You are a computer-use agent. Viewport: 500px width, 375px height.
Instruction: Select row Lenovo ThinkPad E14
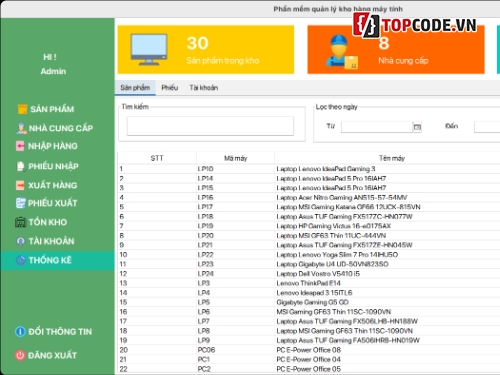(x=309, y=283)
